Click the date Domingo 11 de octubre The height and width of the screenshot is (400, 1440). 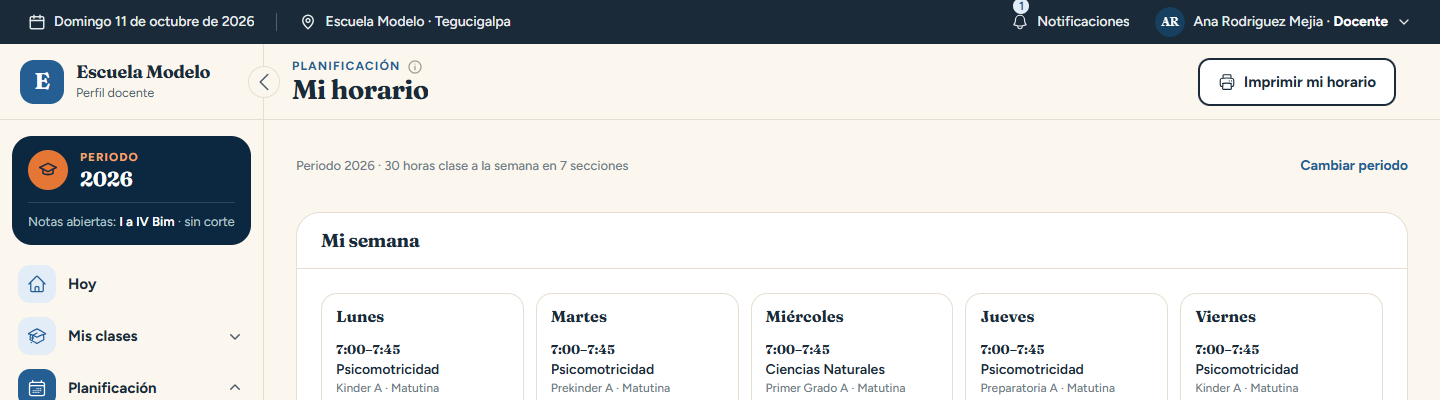click(154, 21)
